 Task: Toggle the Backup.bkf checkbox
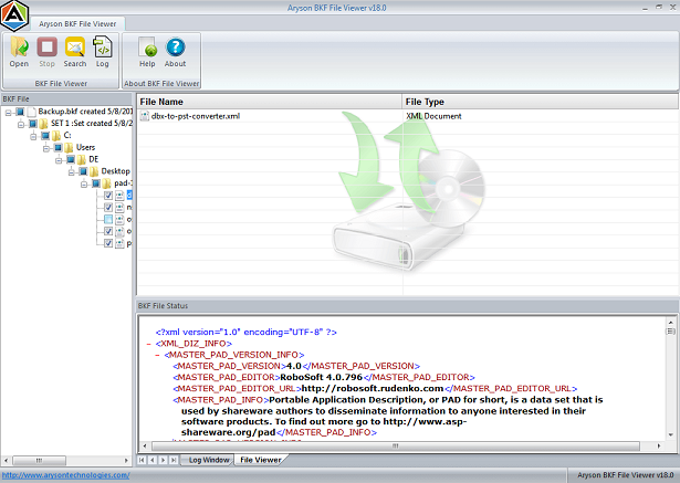[20, 112]
